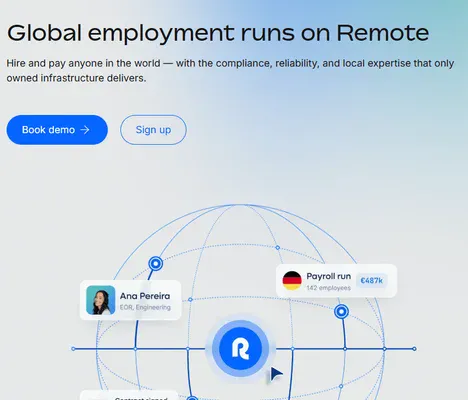Screen dimensions: 468x400
Task: Click the dark blue cursor pointer icon
Action: (276, 374)
